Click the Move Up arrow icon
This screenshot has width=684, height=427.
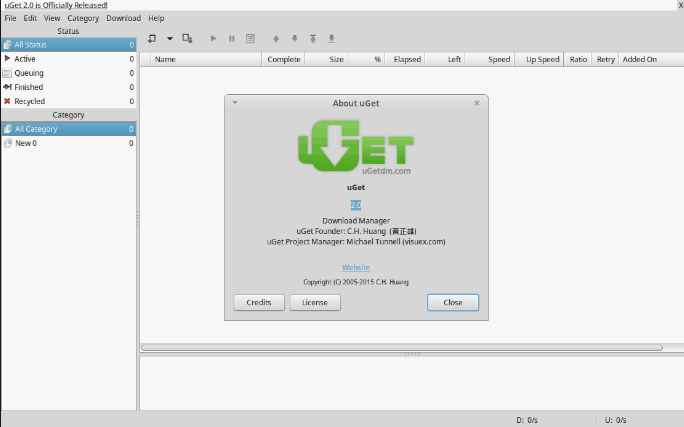point(276,39)
